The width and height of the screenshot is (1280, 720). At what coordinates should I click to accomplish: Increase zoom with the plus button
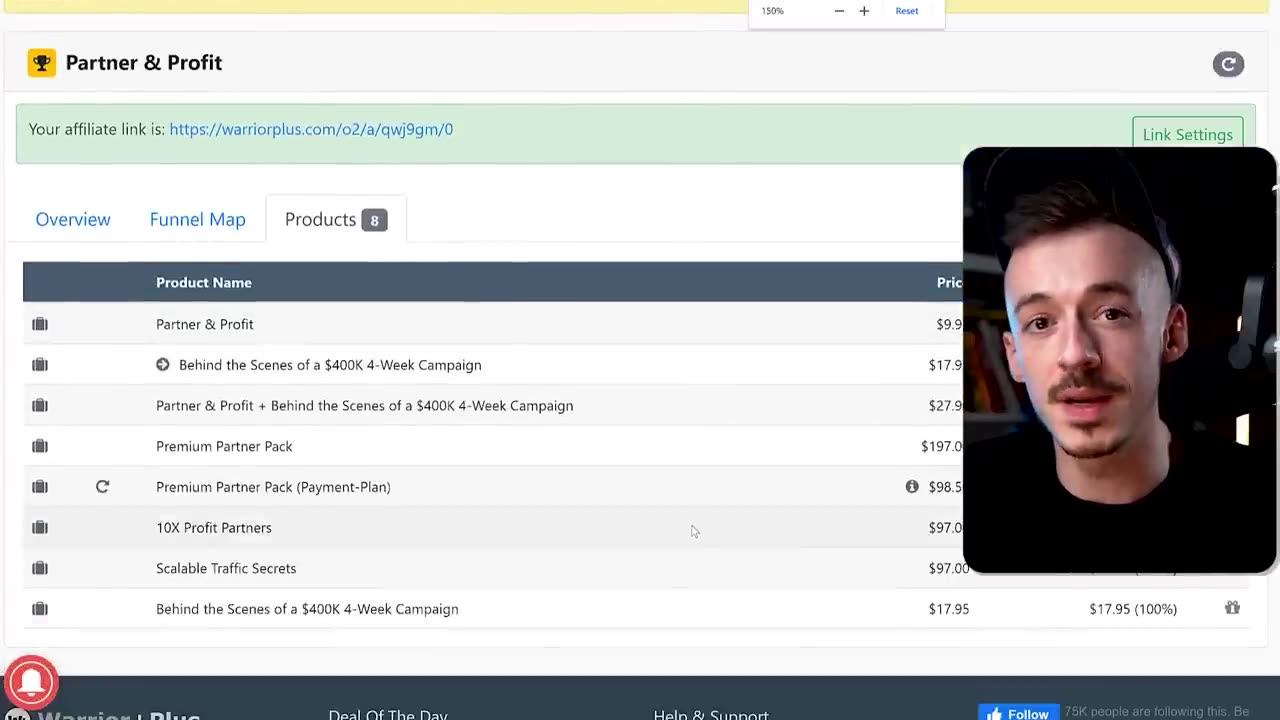coord(864,11)
